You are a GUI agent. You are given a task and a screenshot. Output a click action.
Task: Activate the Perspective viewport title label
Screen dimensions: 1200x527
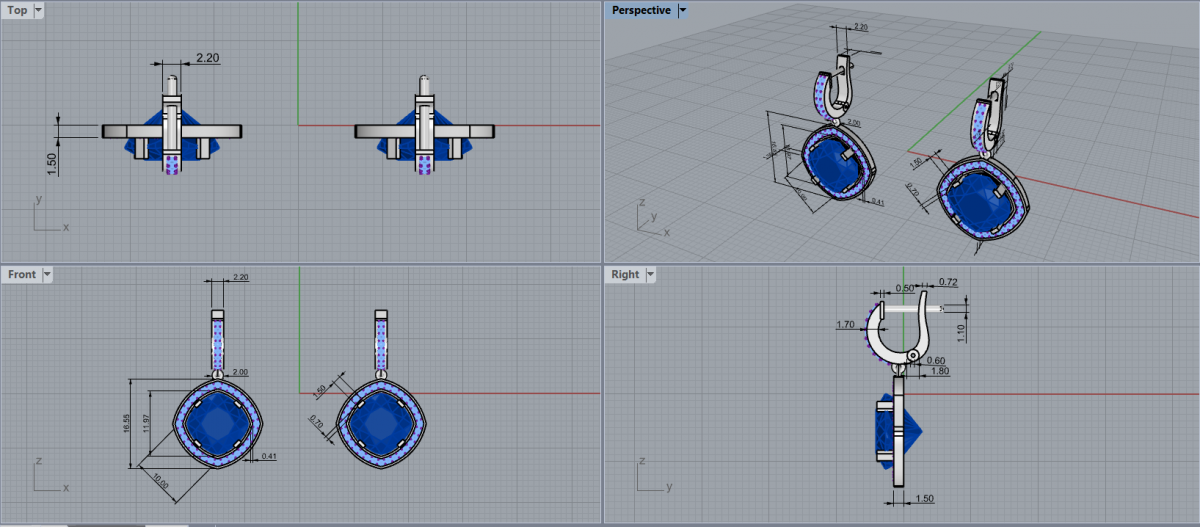tap(641, 10)
